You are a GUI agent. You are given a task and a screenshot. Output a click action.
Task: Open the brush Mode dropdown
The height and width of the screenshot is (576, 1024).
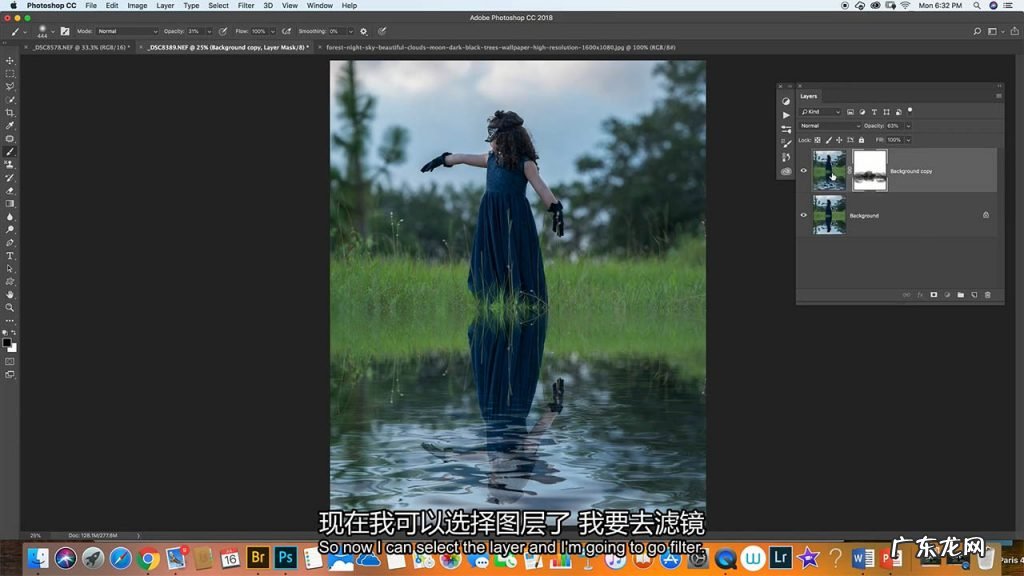tap(127, 31)
